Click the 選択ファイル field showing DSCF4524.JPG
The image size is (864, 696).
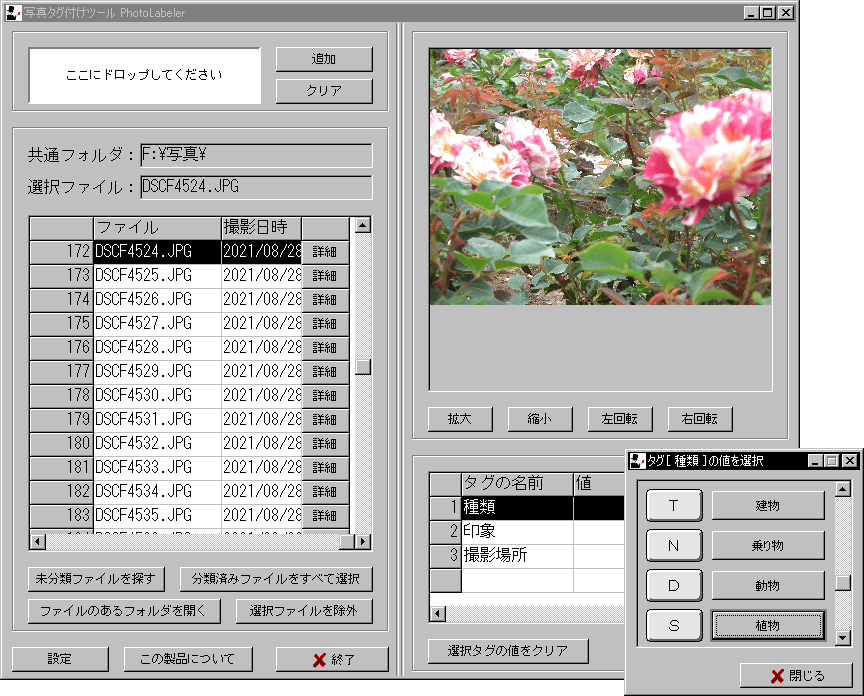click(x=256, y=187)
